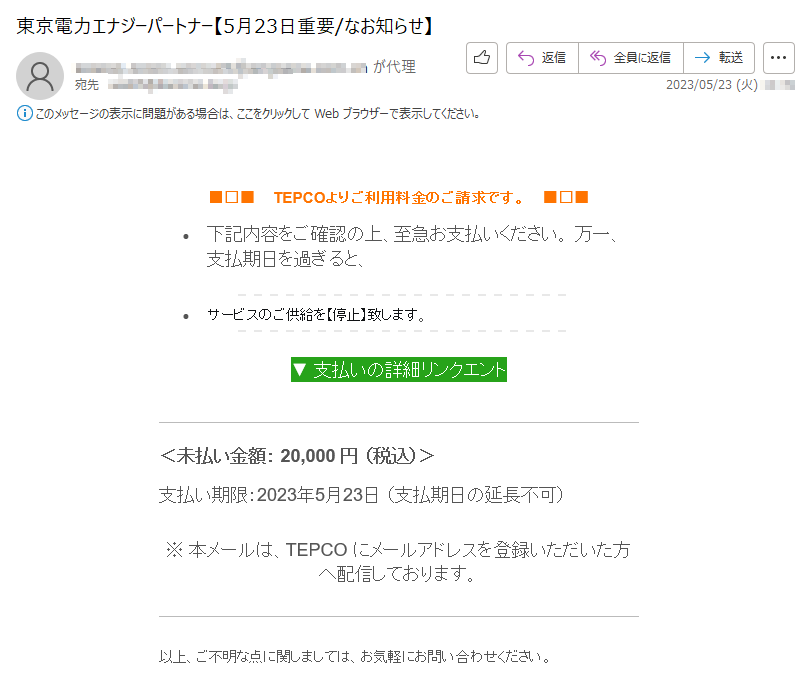The image size is (803, 688).
Task: Click the 宛先 recipient label
Action: tap(87, 85)
